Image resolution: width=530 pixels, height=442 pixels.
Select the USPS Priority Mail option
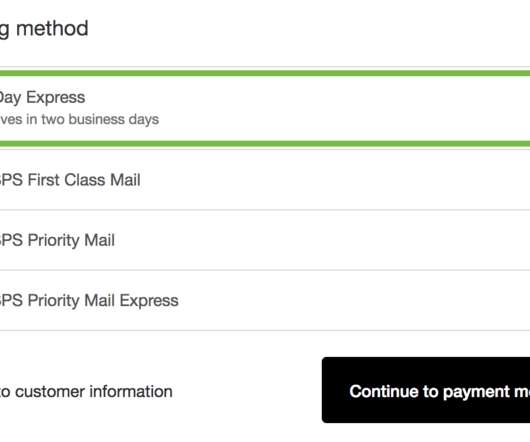[265, 240]
